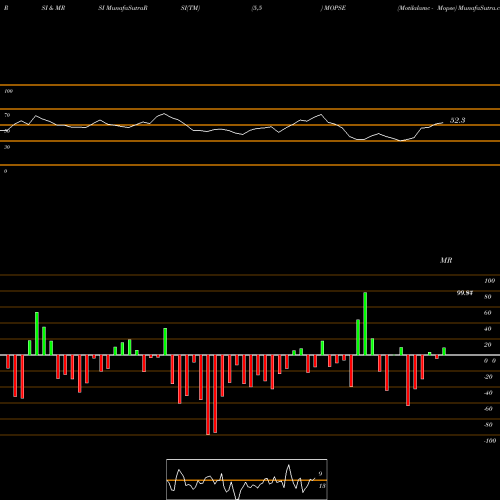Click the MR axis label -80
The image size is (500, 500).
click(488, 425)
